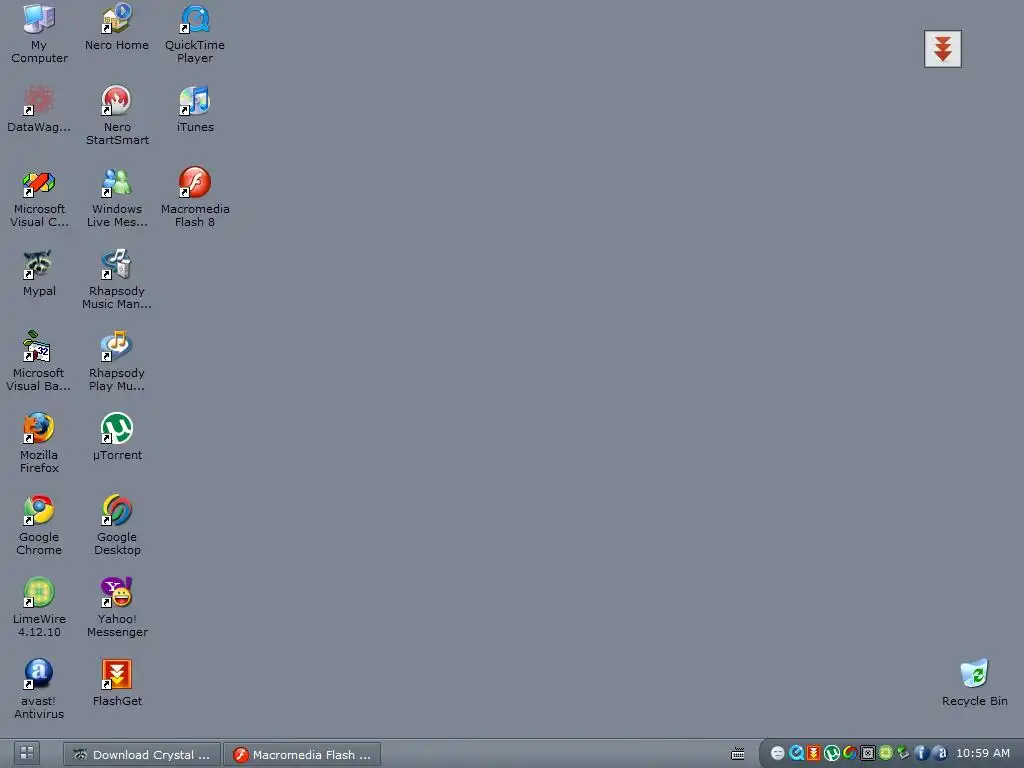This screenshot has height=768, width=1024.
Task: Select the Windows Live Messenger shortcut
Action: coord(117,197)
